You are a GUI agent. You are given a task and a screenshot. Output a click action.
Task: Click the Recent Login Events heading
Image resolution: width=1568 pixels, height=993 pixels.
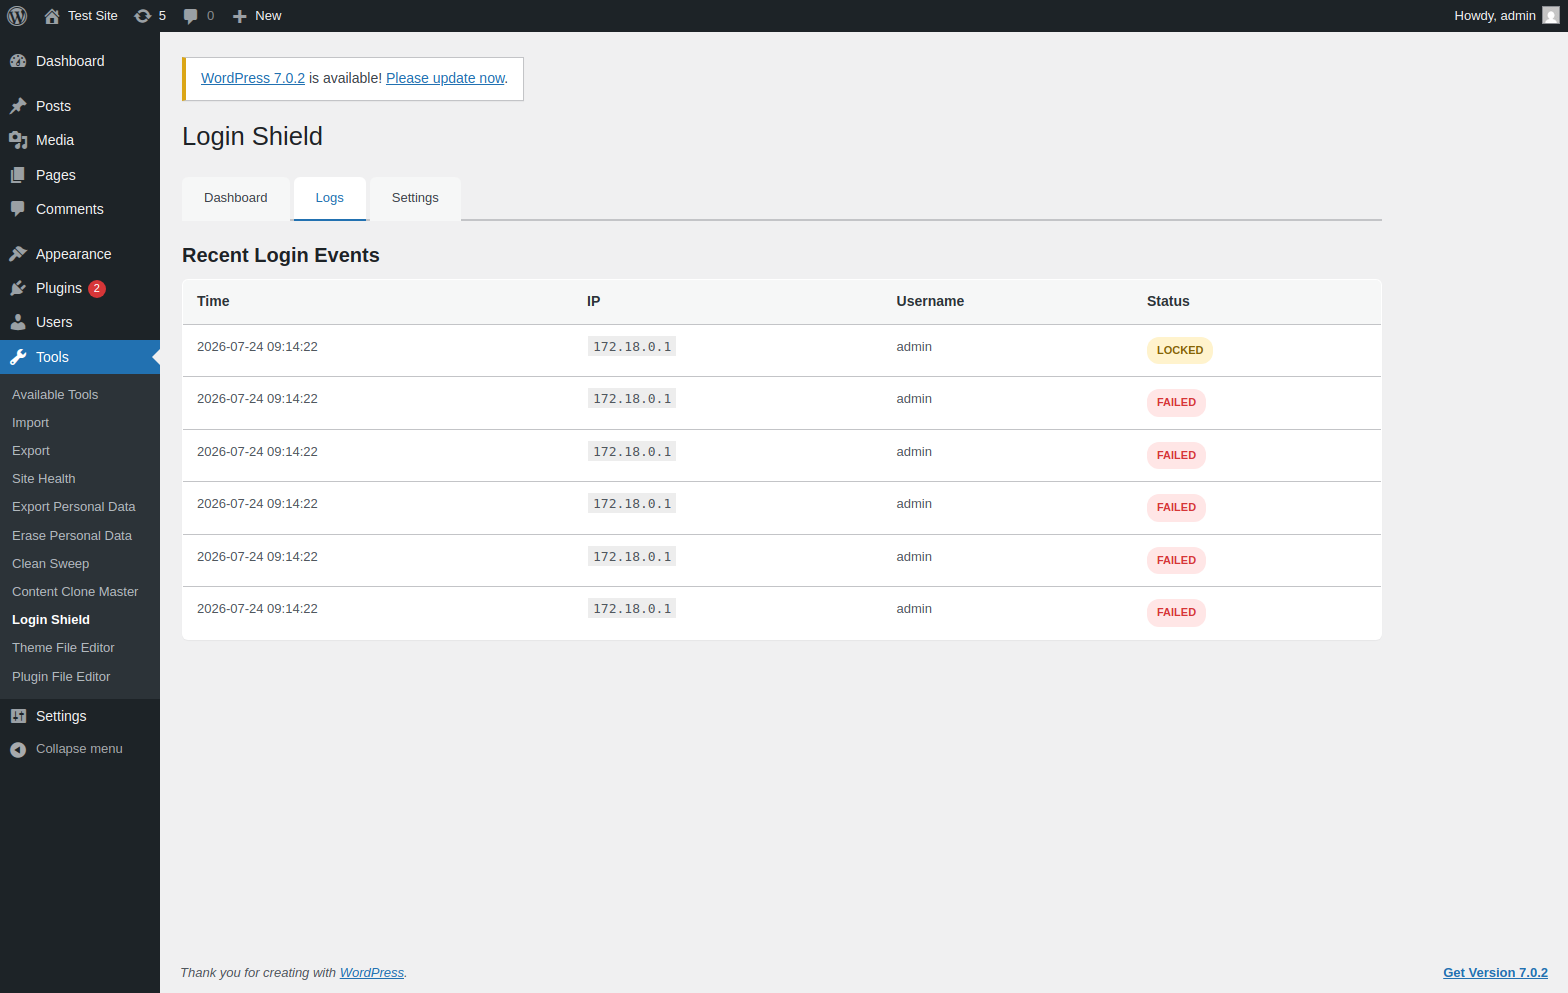pyautogui.click(x=281, y=255)
